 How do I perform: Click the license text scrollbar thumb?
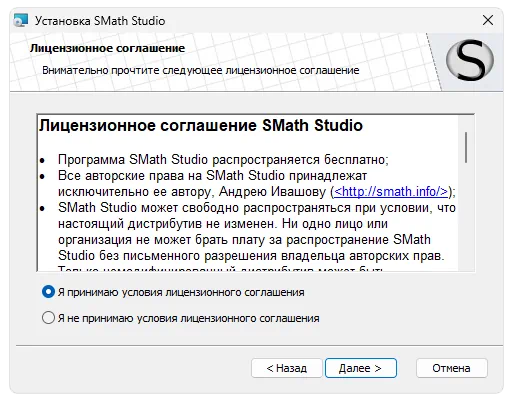tap(466, 148)
